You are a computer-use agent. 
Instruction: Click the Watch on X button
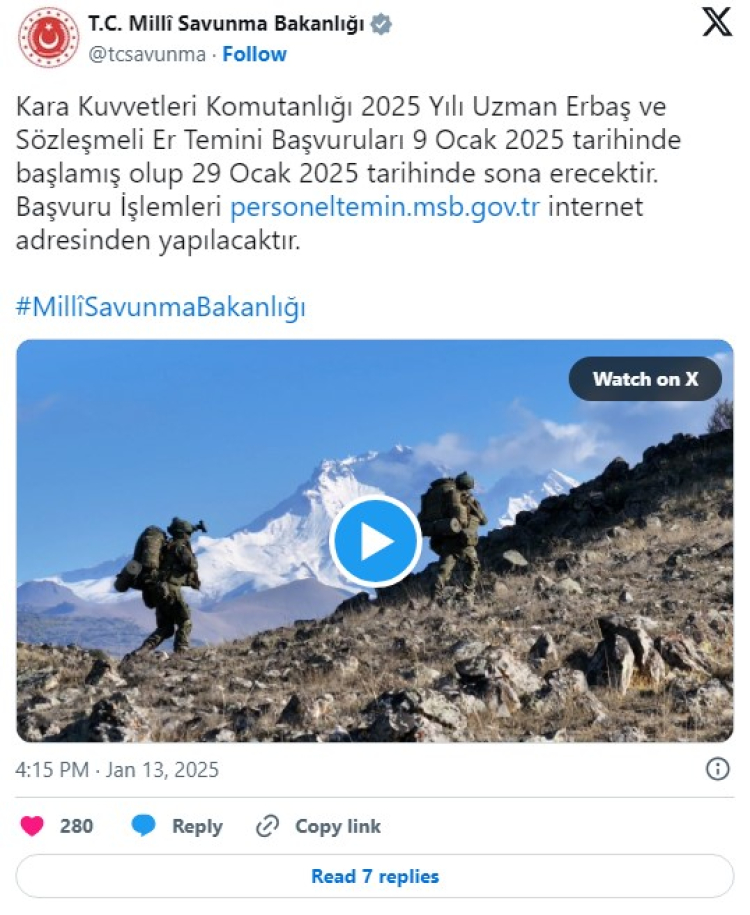click(x=645, y=379)
